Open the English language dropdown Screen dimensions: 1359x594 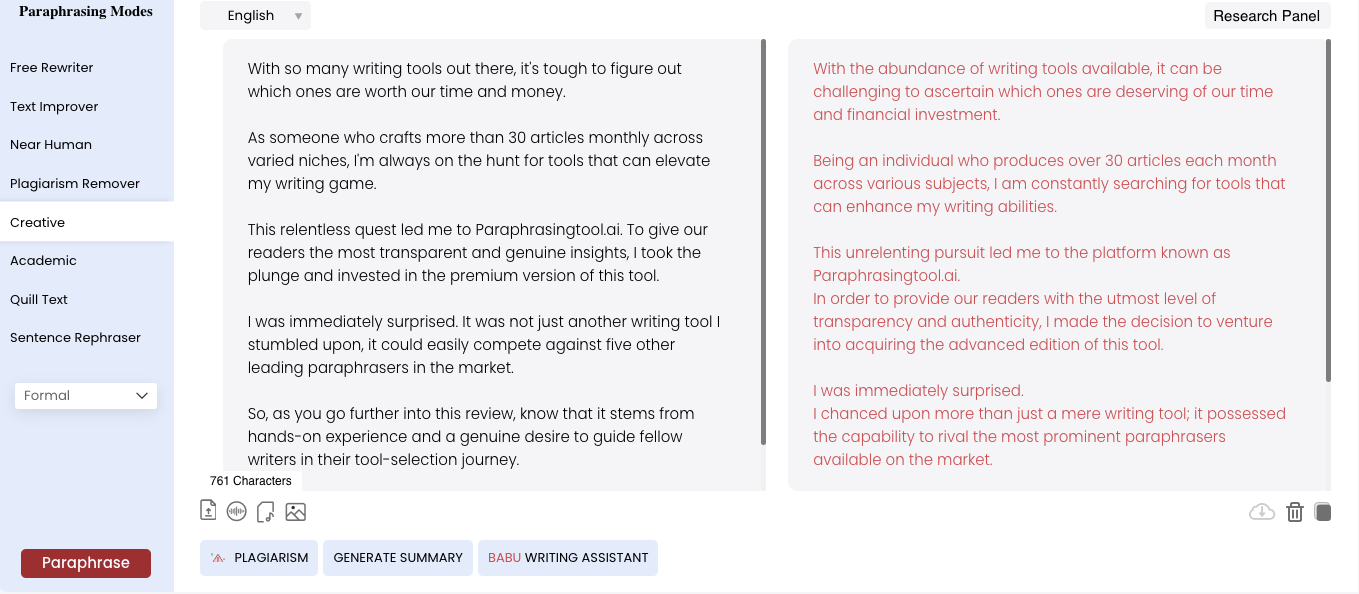pyautogui.click(x=255, y=16)
